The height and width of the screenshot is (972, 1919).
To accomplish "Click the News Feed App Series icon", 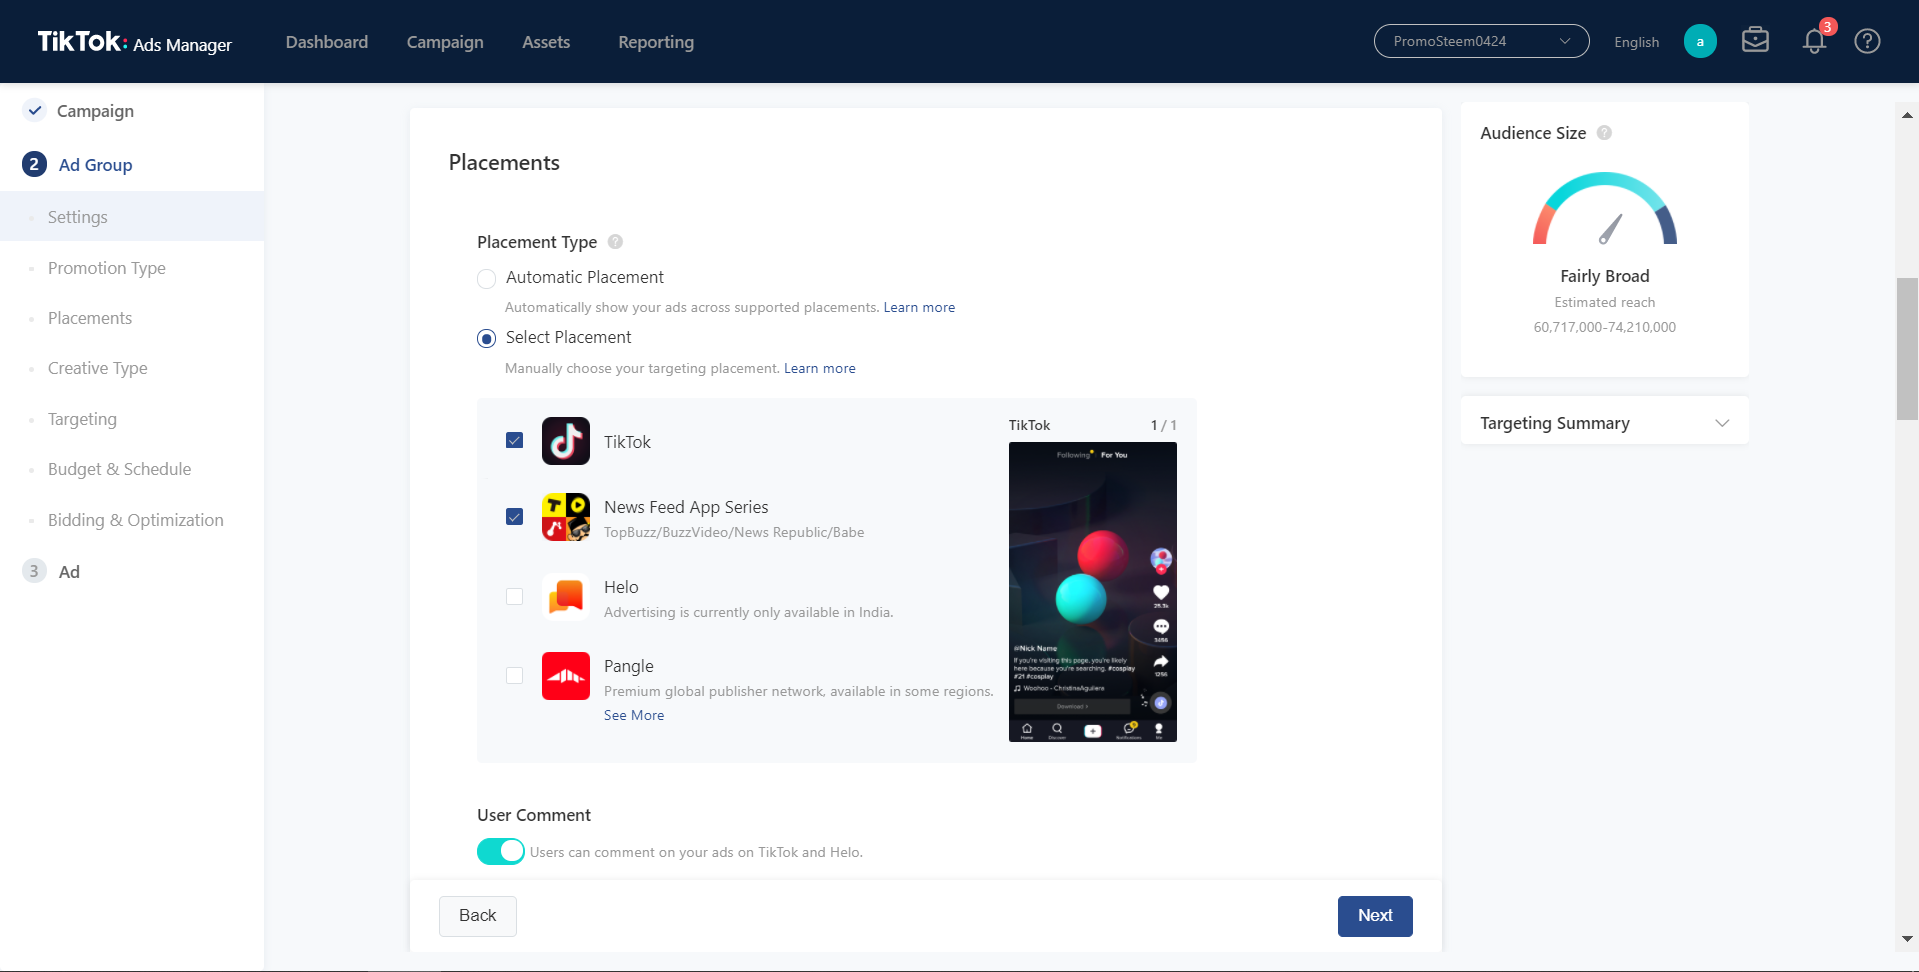I will pos(566,517).
